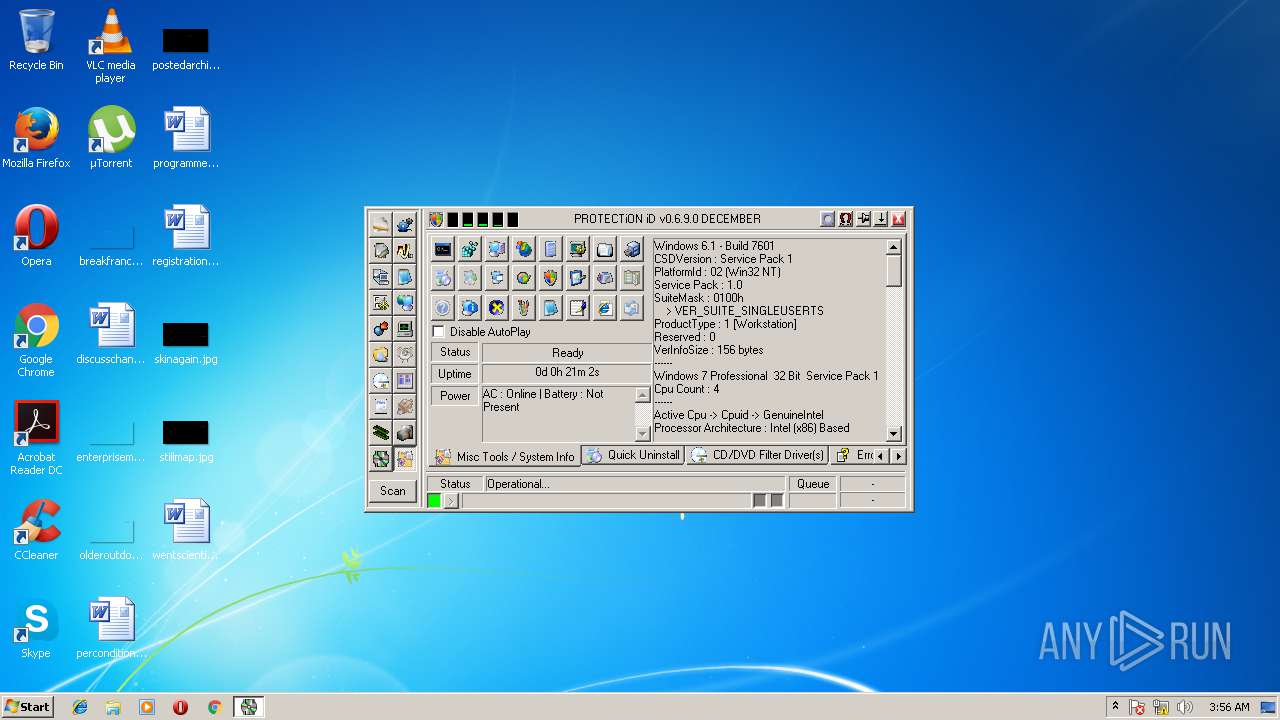This screenshot has width=1280, height=720.
Task: Click the notepad with pen icon
Action: [578, 307]
